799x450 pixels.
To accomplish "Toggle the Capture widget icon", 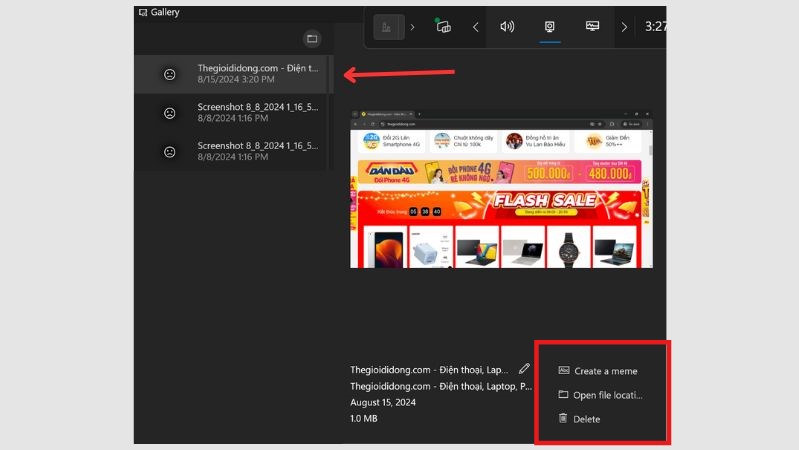I will [549, 27].
